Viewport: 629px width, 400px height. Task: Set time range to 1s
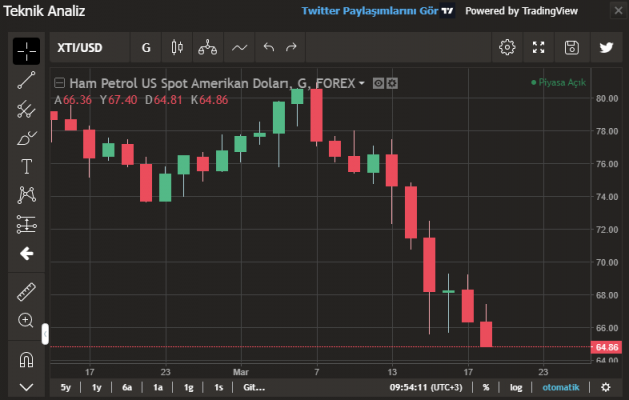[x=219, y=388]
